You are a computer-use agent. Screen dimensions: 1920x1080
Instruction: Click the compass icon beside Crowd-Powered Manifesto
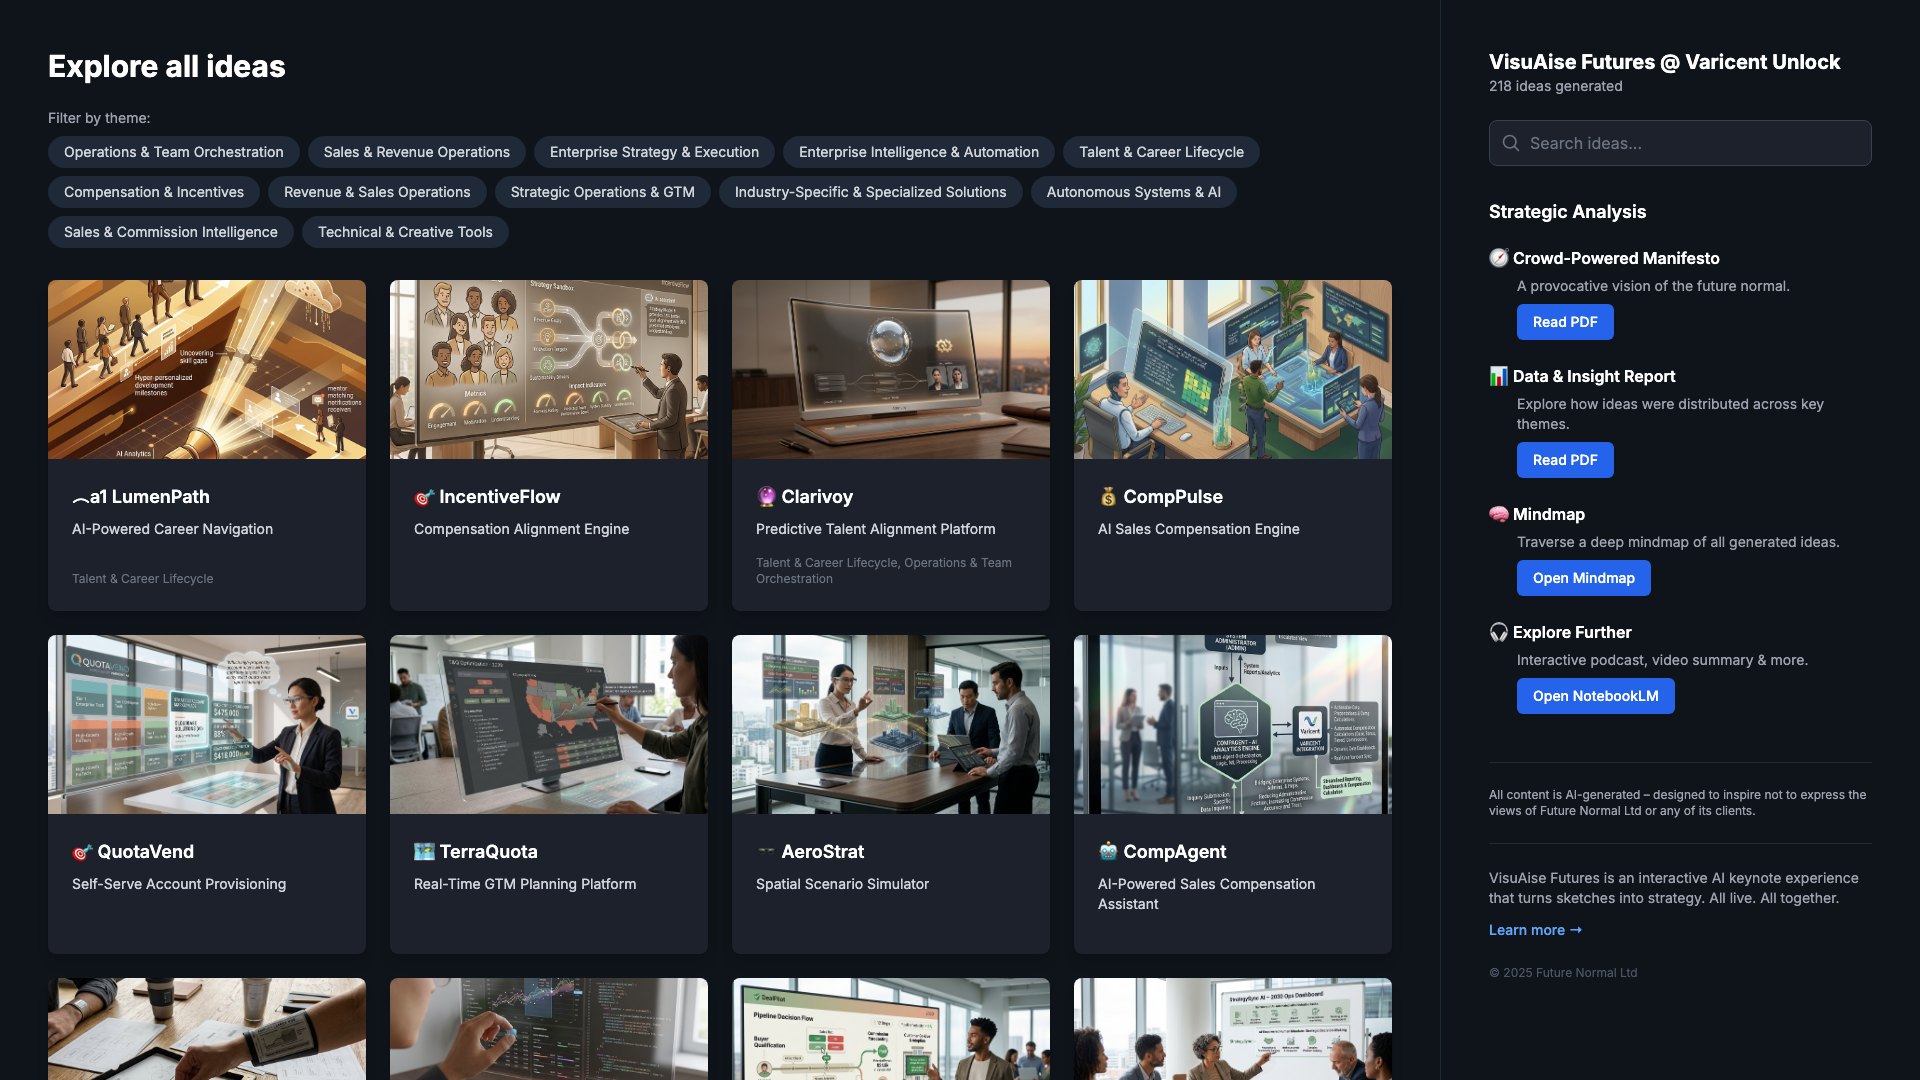(x=1498, y=258)
